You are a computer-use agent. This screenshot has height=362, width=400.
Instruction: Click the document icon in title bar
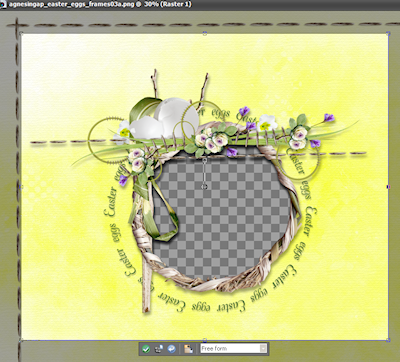click(3, 5)
